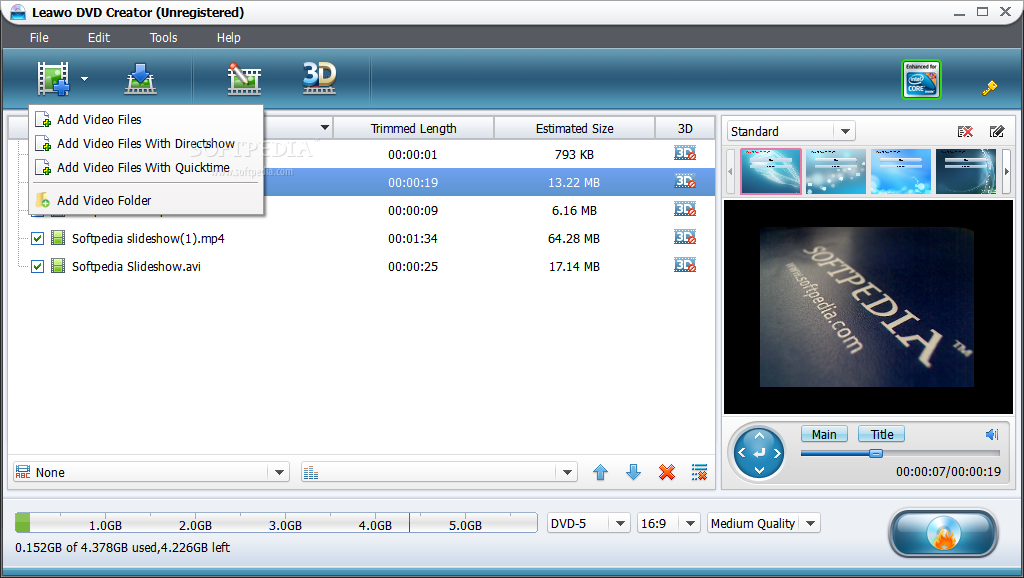Click the right arrow on navigation pad
Screen dimensions: 1024x578
[x=776, y=453]
